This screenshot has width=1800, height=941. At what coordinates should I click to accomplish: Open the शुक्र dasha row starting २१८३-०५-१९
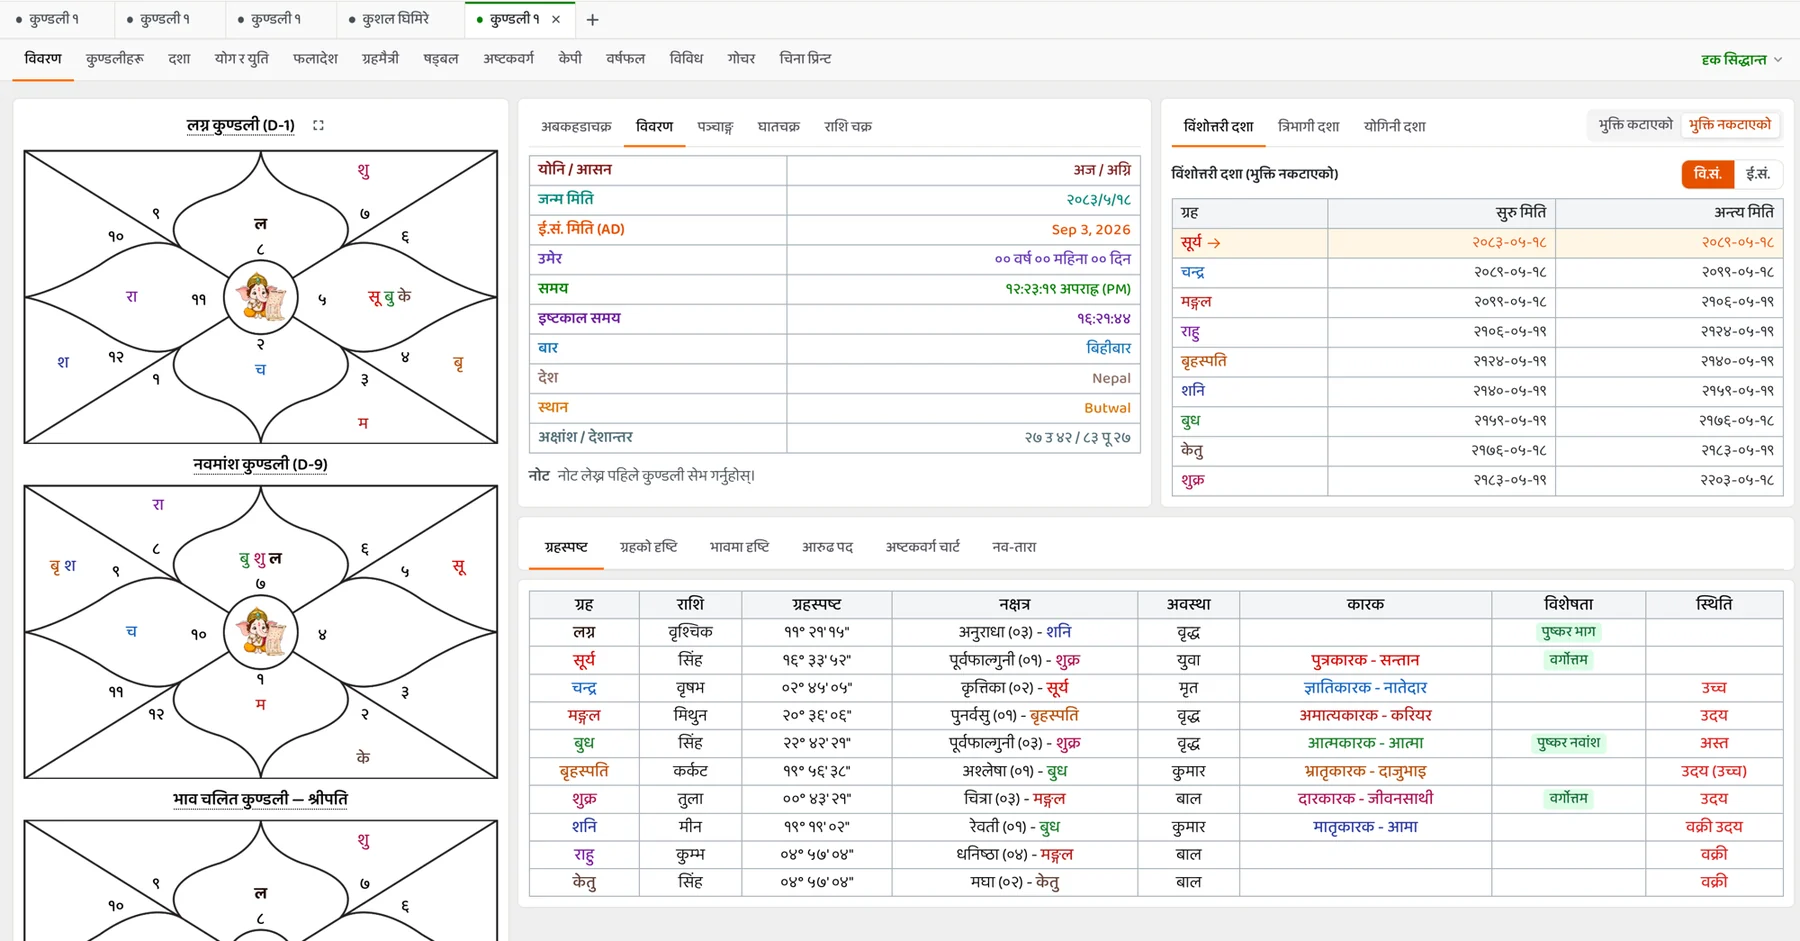1477,481
